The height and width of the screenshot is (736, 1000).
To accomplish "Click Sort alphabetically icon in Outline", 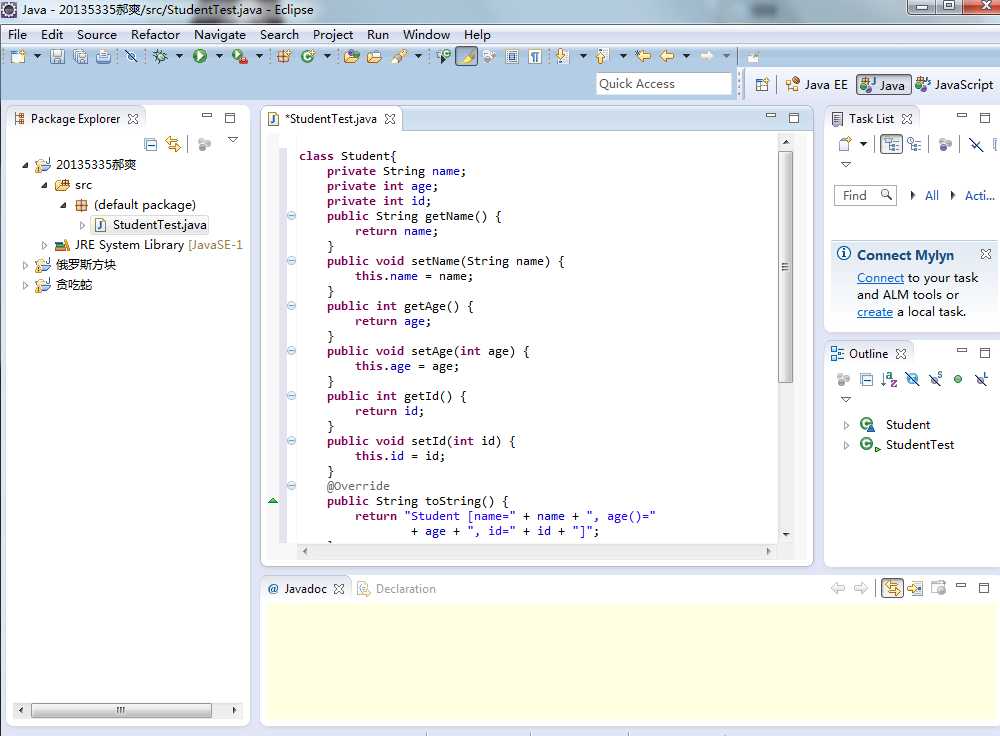I will (x=889, y=379).
